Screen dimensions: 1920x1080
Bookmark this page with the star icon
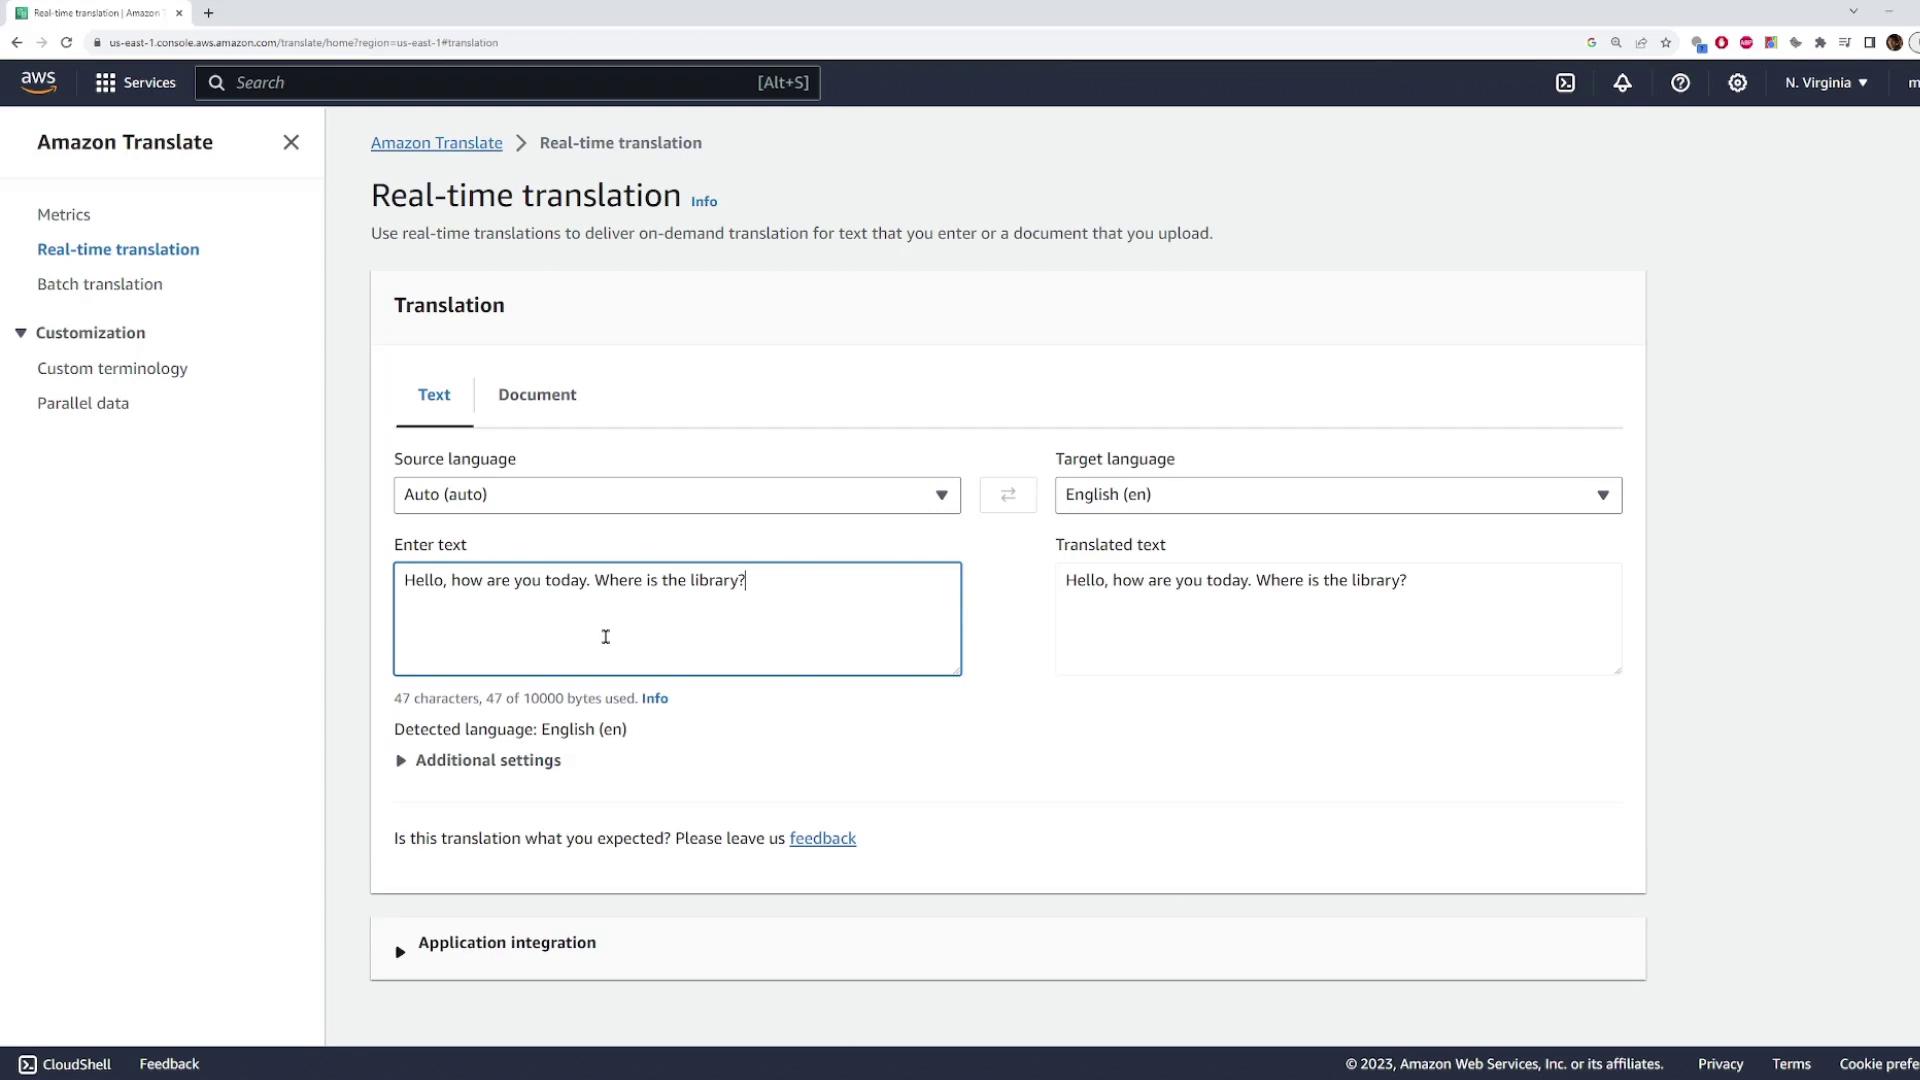(1666, 42)
